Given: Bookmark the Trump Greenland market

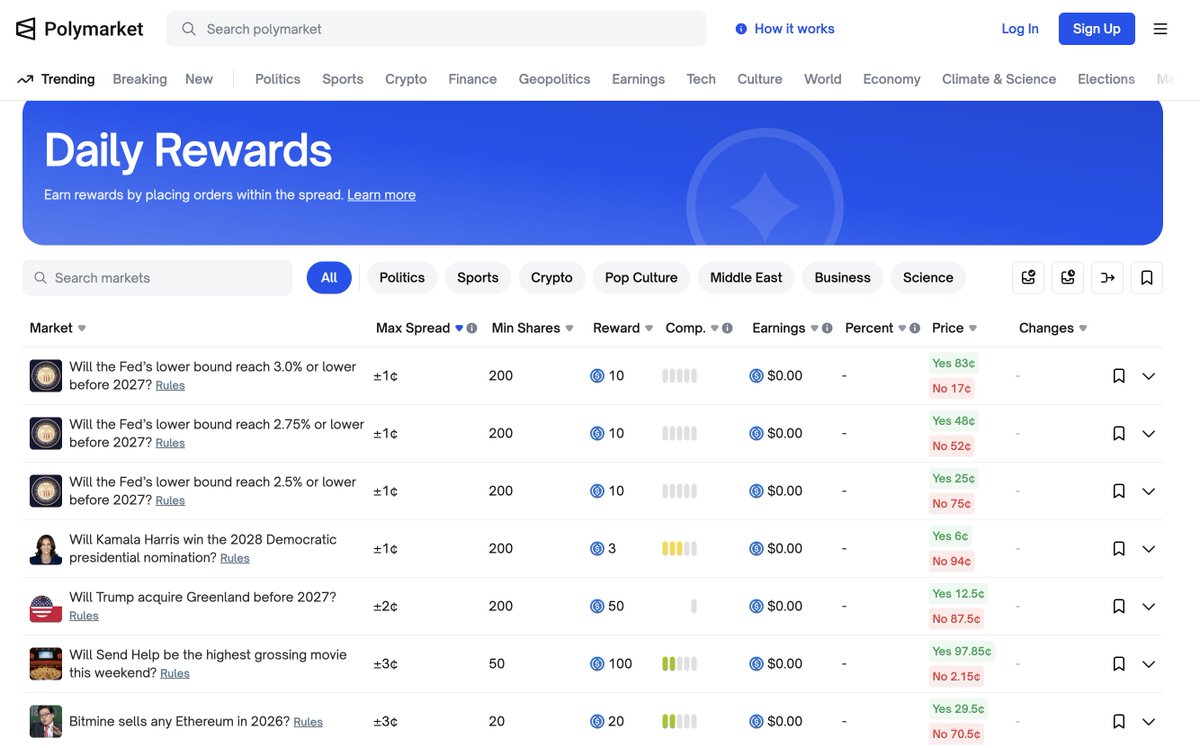Looking at the screenshot, I should click(1119, 606).
